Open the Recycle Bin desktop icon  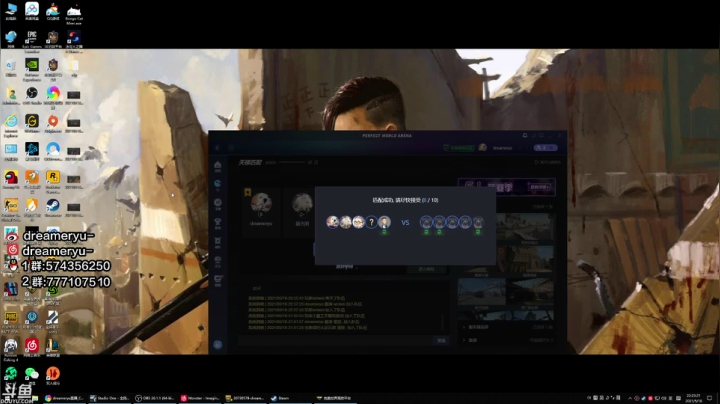(11, 68)
